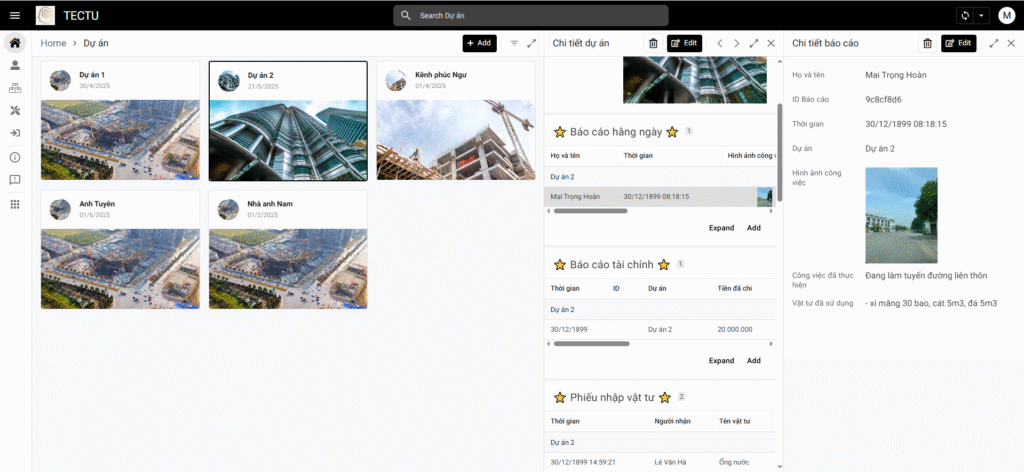The height and width of the screenshot is (472, 1024).
Task: Go to previous project with left chevron
Action: [720, 44]
